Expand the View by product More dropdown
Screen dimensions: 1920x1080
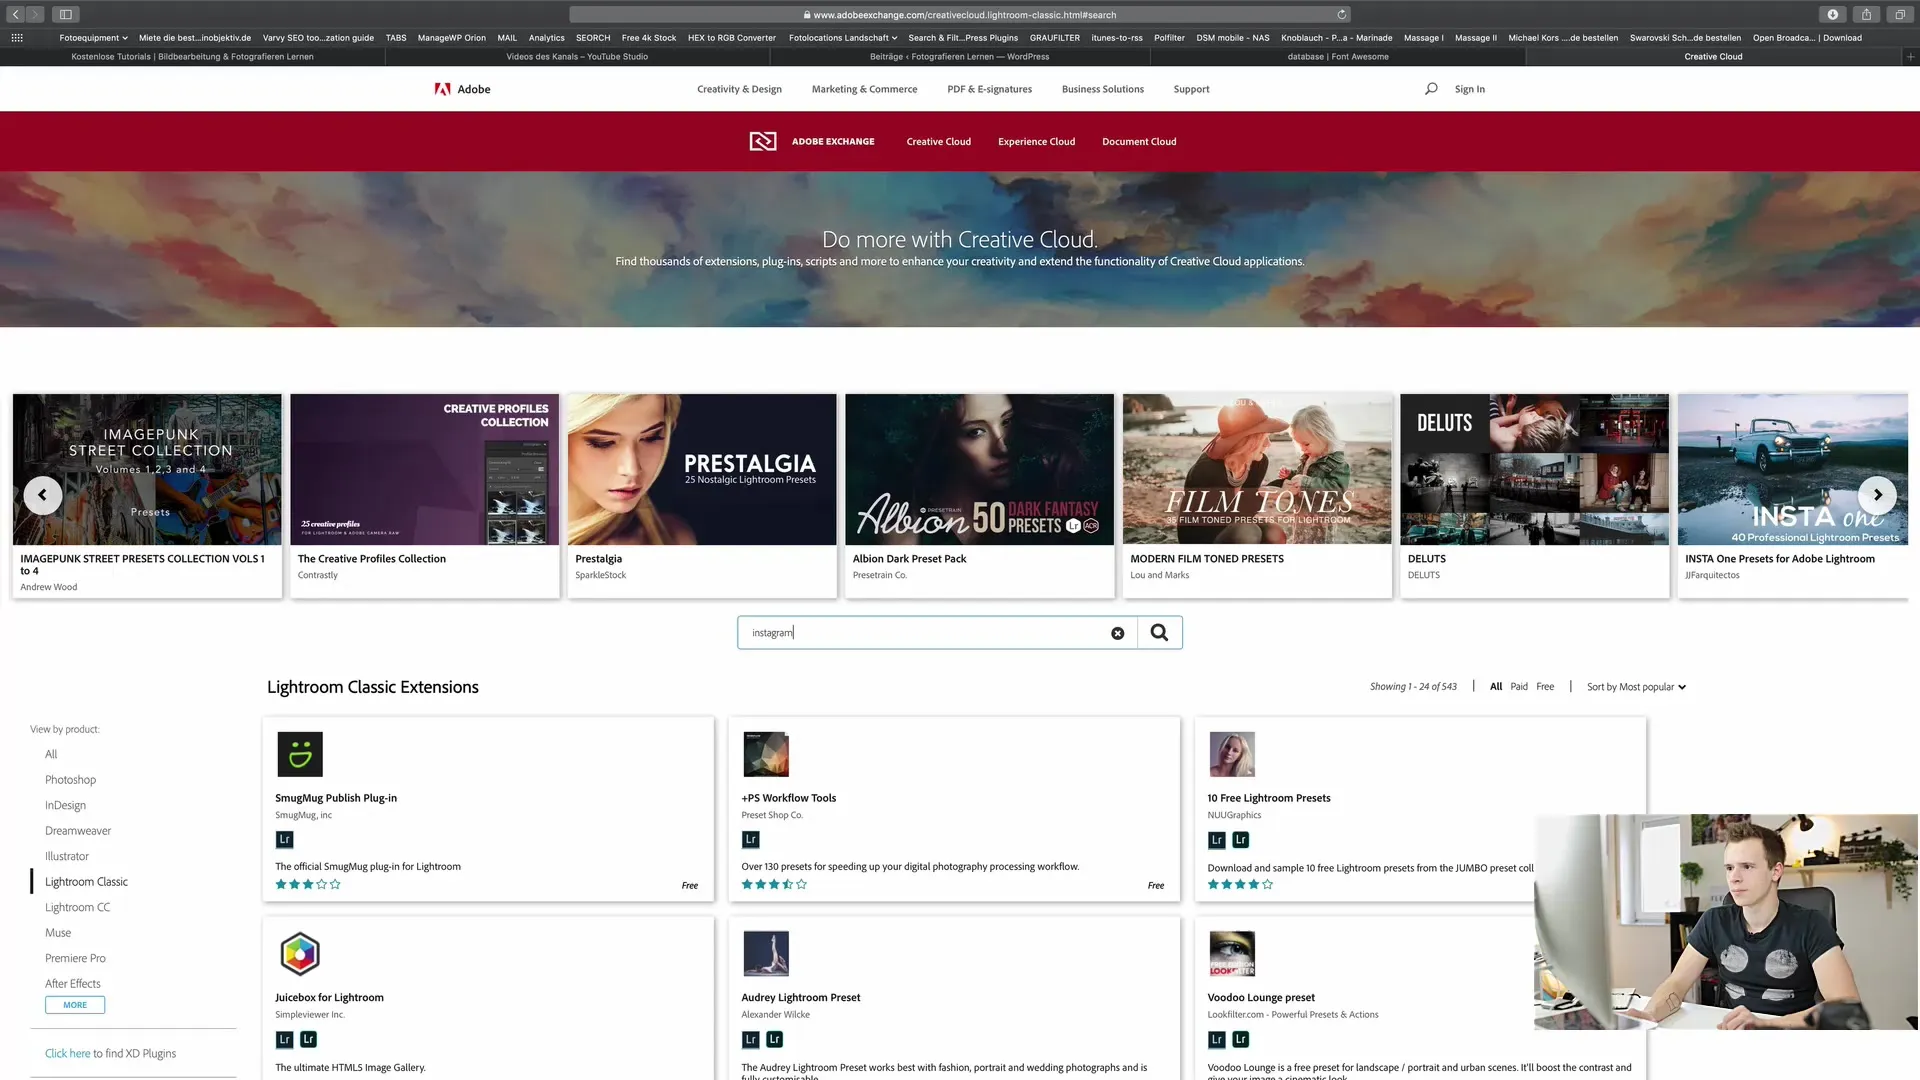75,1005
